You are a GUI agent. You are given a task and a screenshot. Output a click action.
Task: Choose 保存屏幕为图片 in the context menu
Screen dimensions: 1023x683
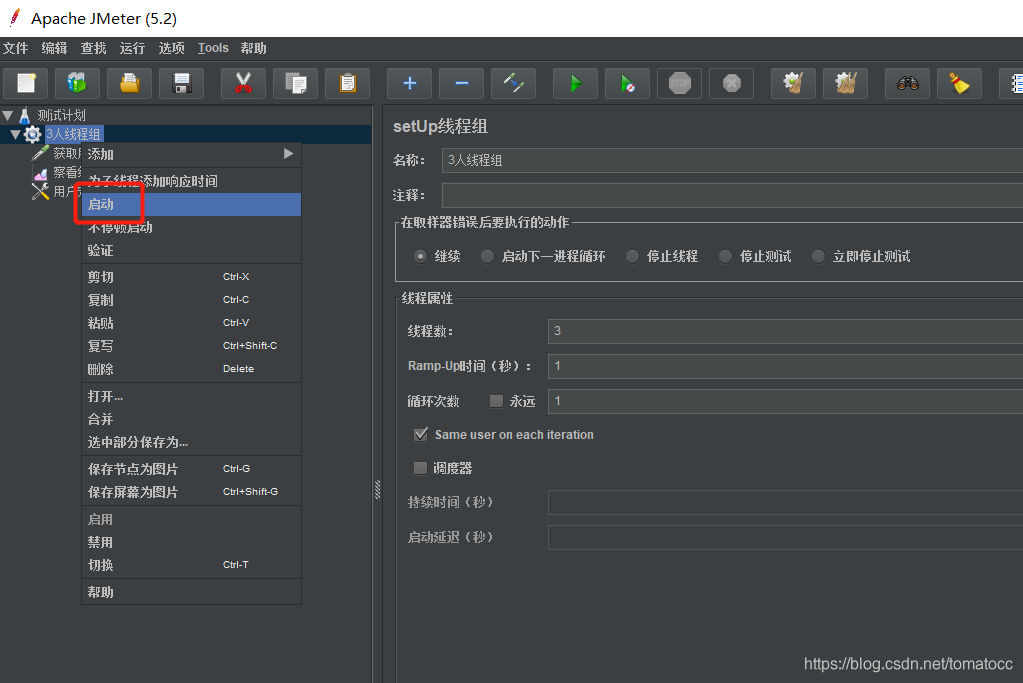click(191, 492)
